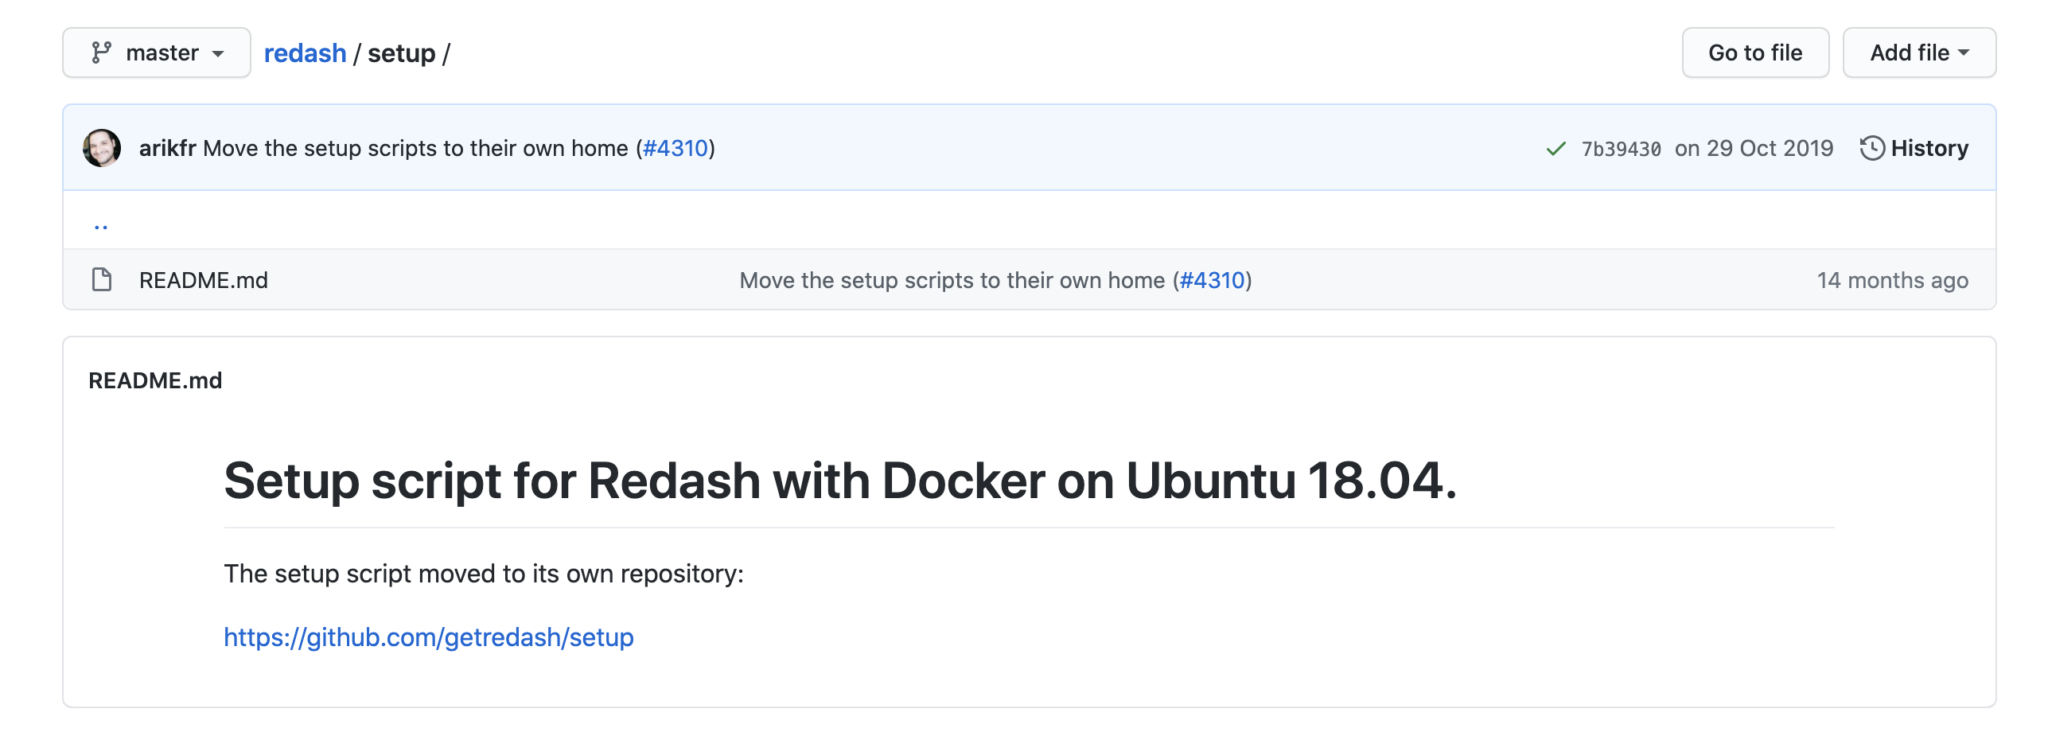Open the master branch dropdown
Image resolution: width=2048 pixels, height=740 pixels.
click(x=156, y=53)
